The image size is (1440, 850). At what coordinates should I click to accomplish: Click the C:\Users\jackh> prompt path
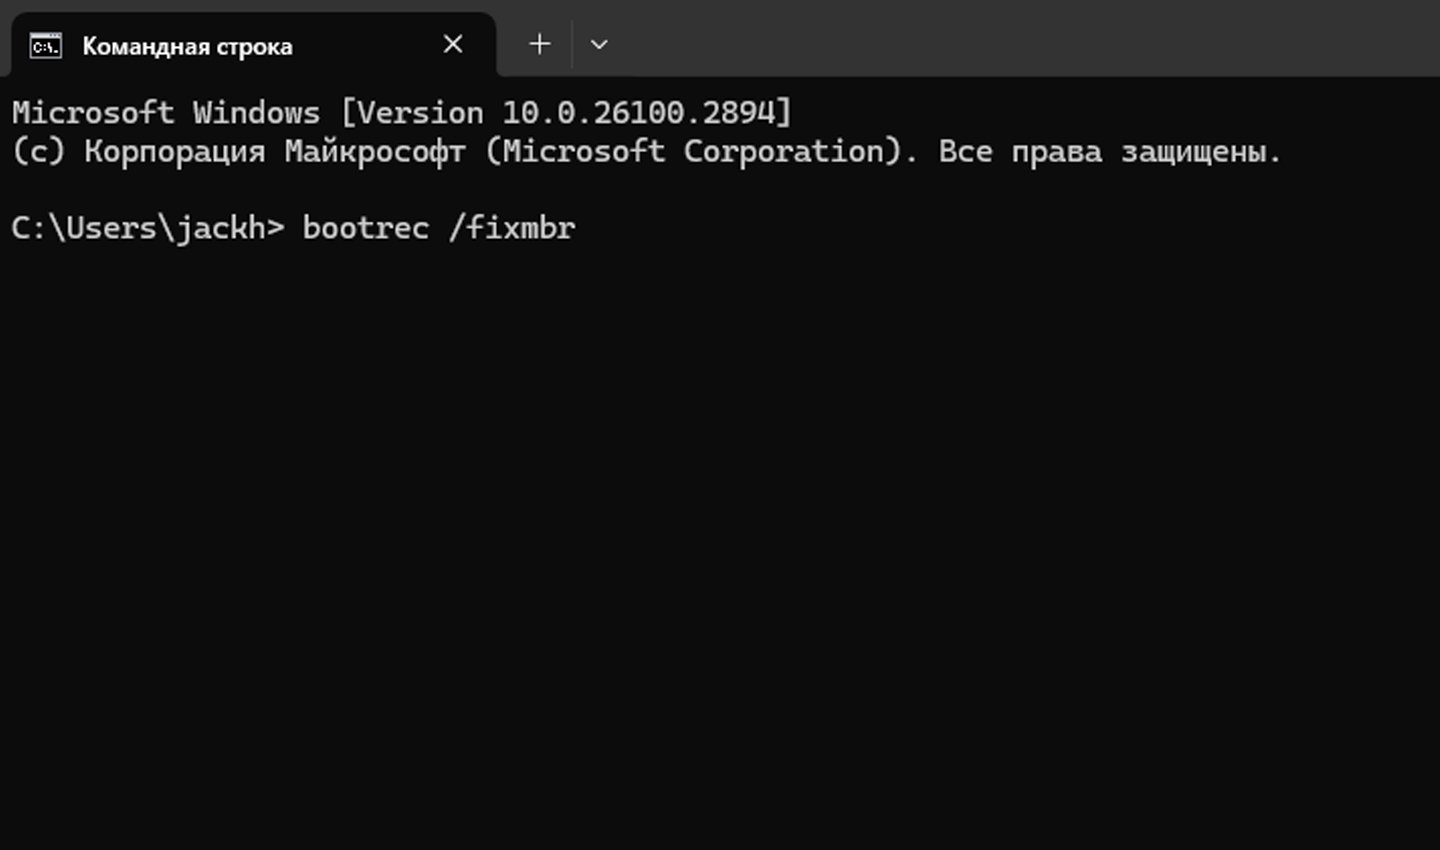pos(148,228)
